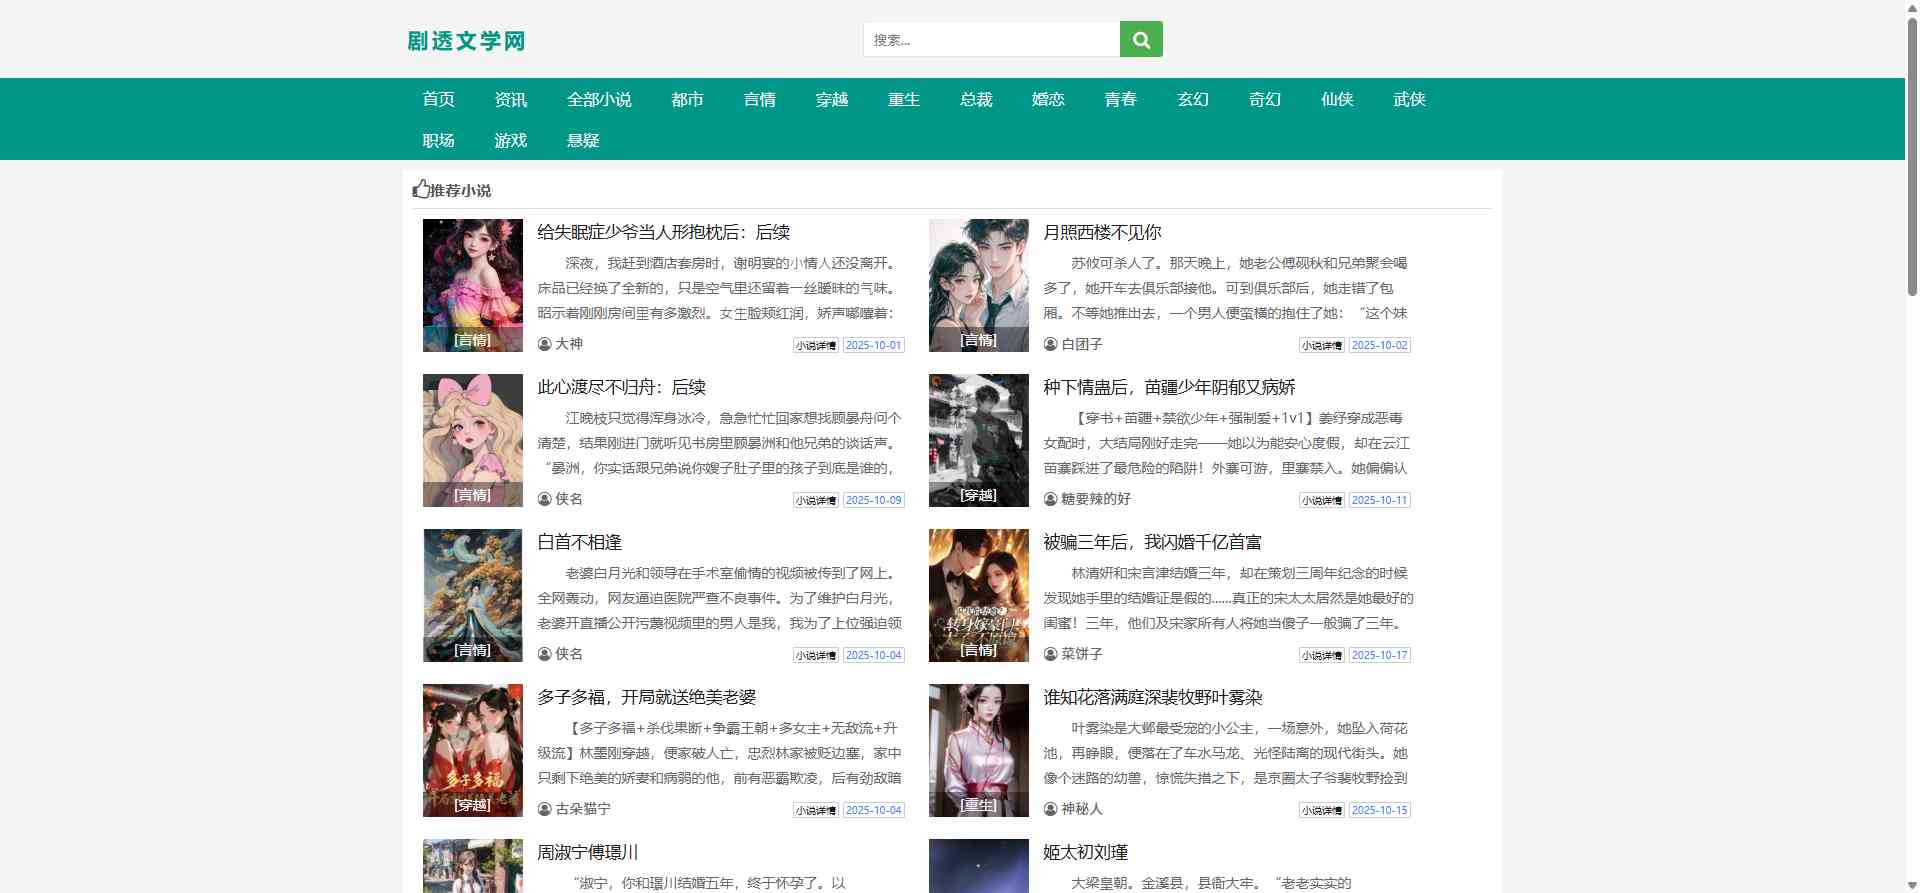Open the 全部小说 navigation menu item

tap(599, 99)
